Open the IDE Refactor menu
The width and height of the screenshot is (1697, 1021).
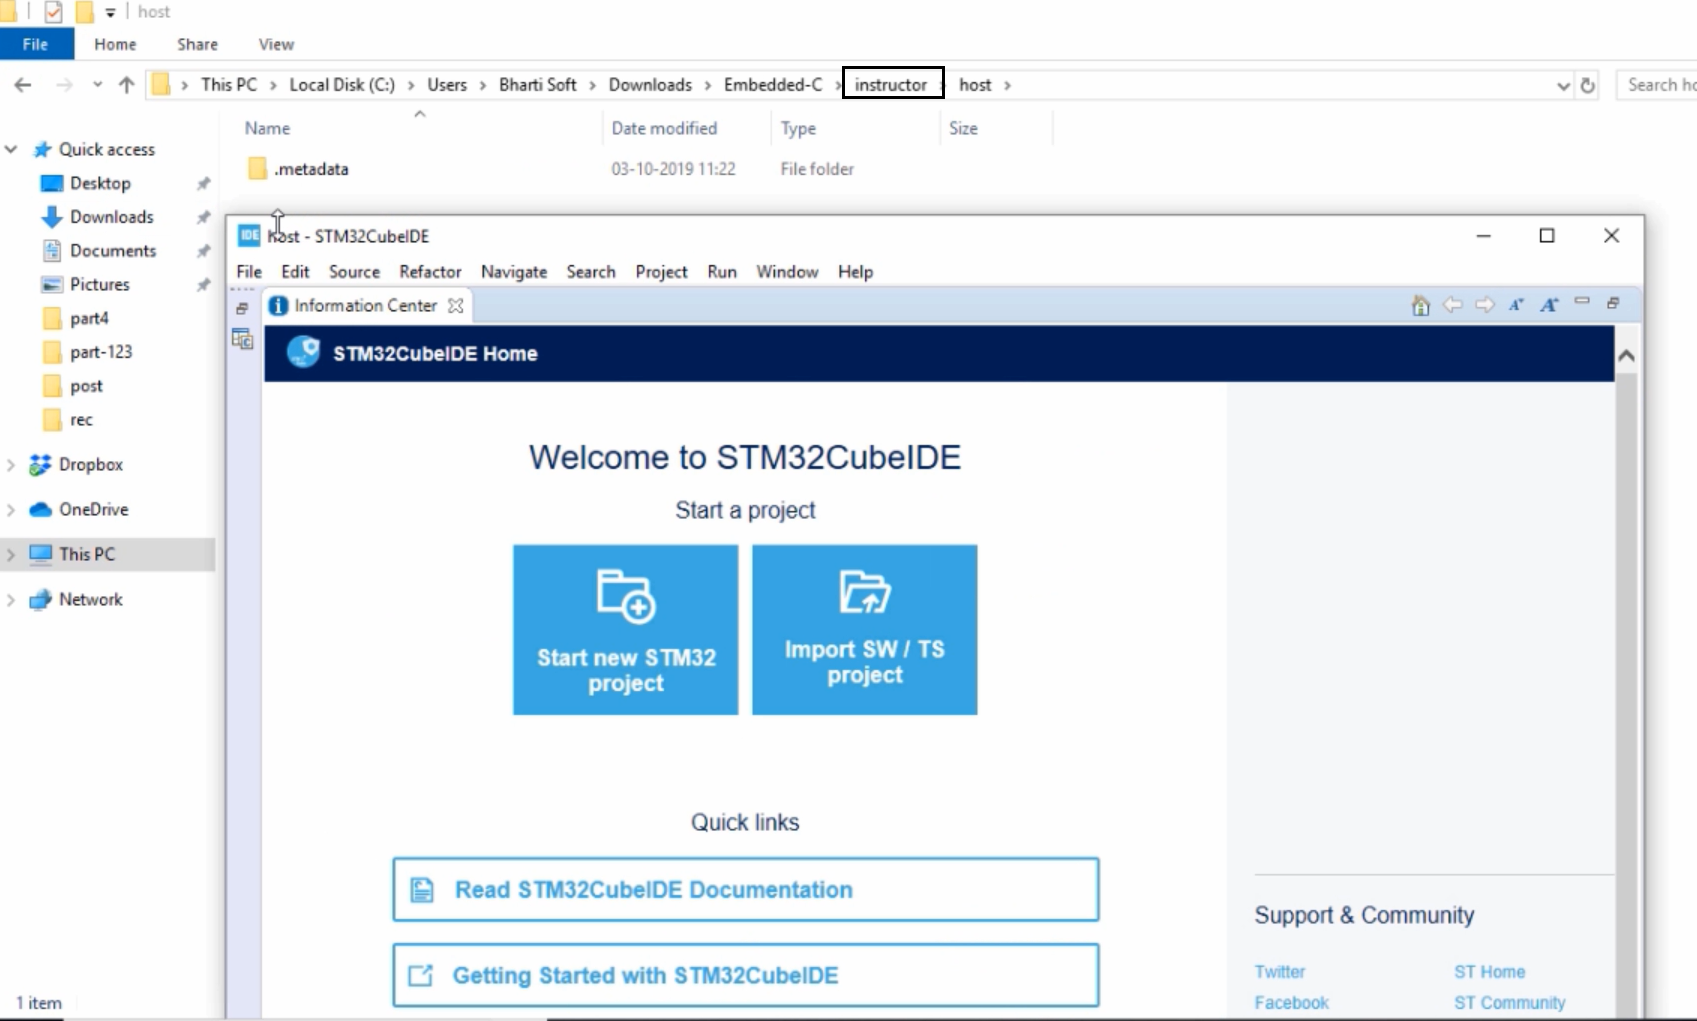(x=430, y=272)
